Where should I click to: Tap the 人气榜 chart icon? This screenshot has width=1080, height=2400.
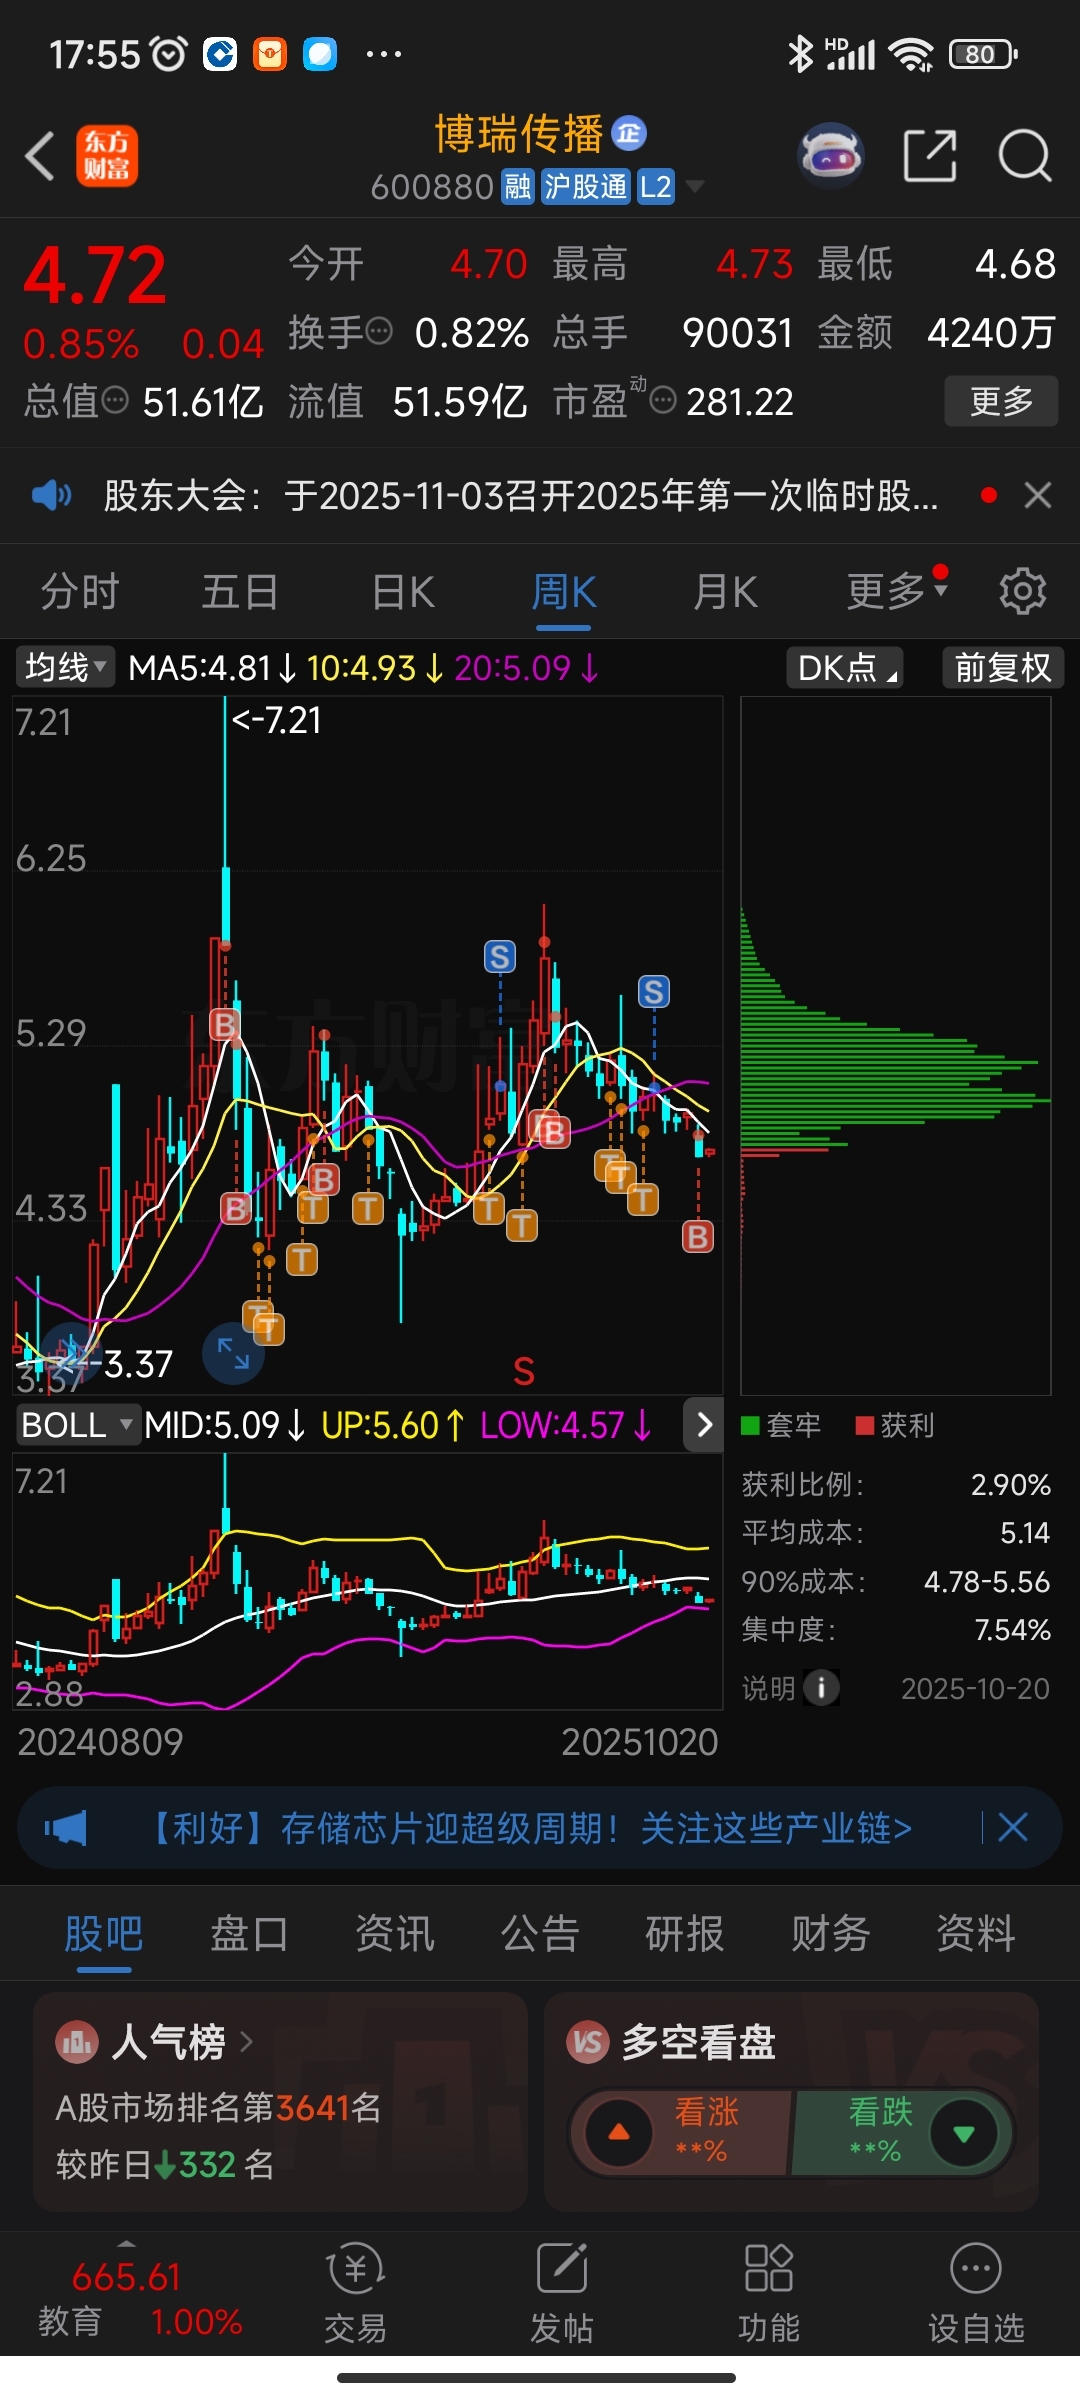pos(77,2042)
